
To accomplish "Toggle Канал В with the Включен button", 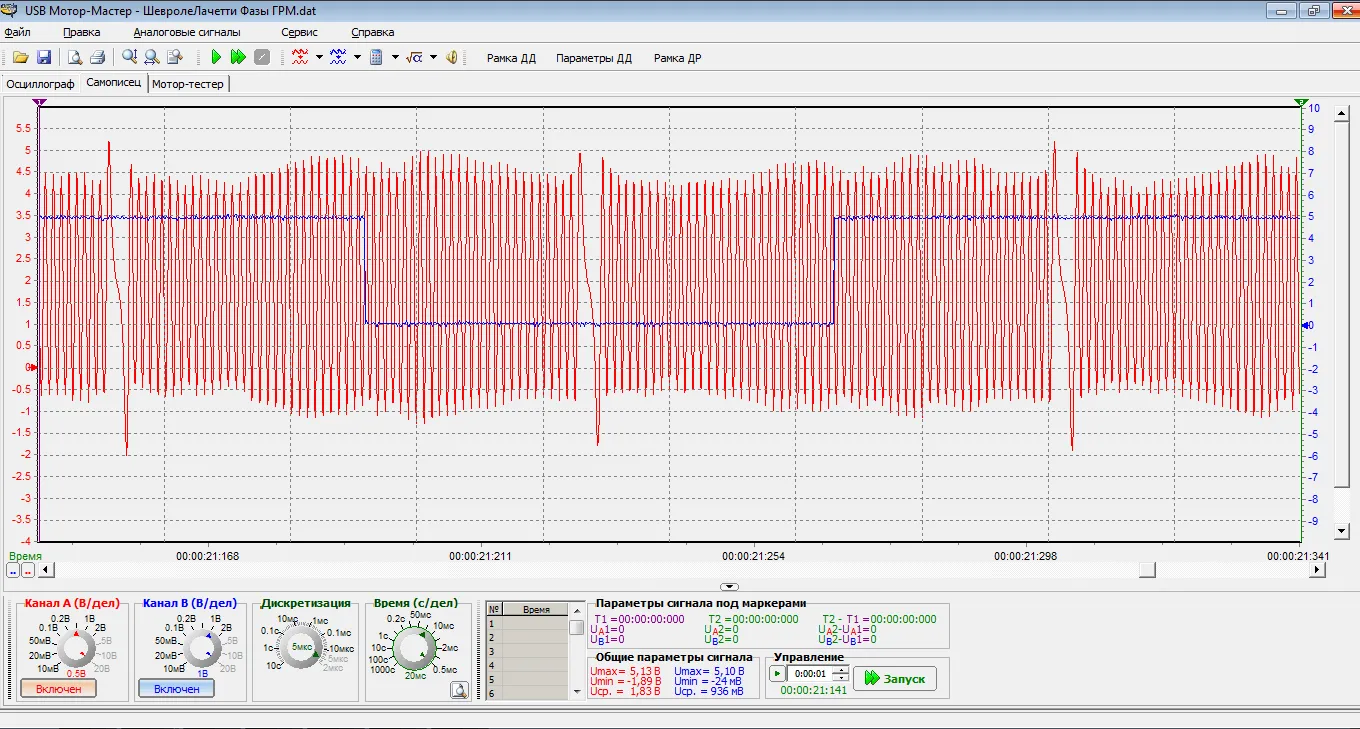I will tap(176, 689).
